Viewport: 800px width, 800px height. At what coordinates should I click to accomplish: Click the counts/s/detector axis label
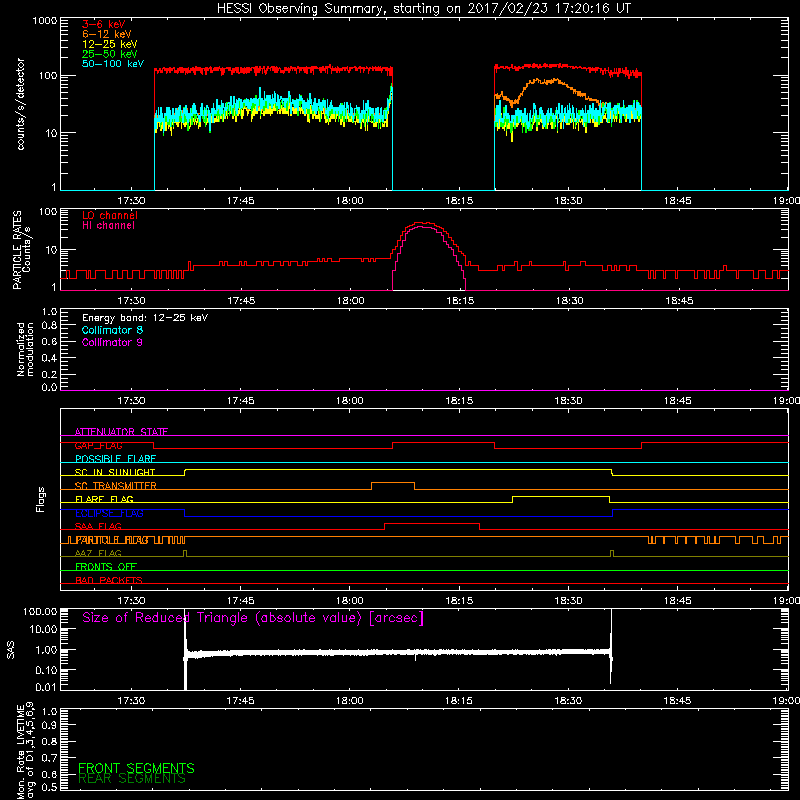(21, 104)
